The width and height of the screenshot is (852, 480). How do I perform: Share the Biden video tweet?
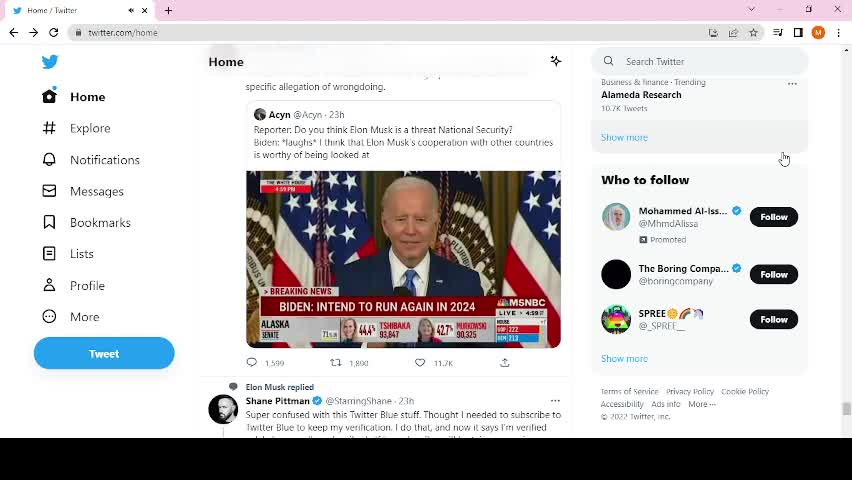pos(504,363)
